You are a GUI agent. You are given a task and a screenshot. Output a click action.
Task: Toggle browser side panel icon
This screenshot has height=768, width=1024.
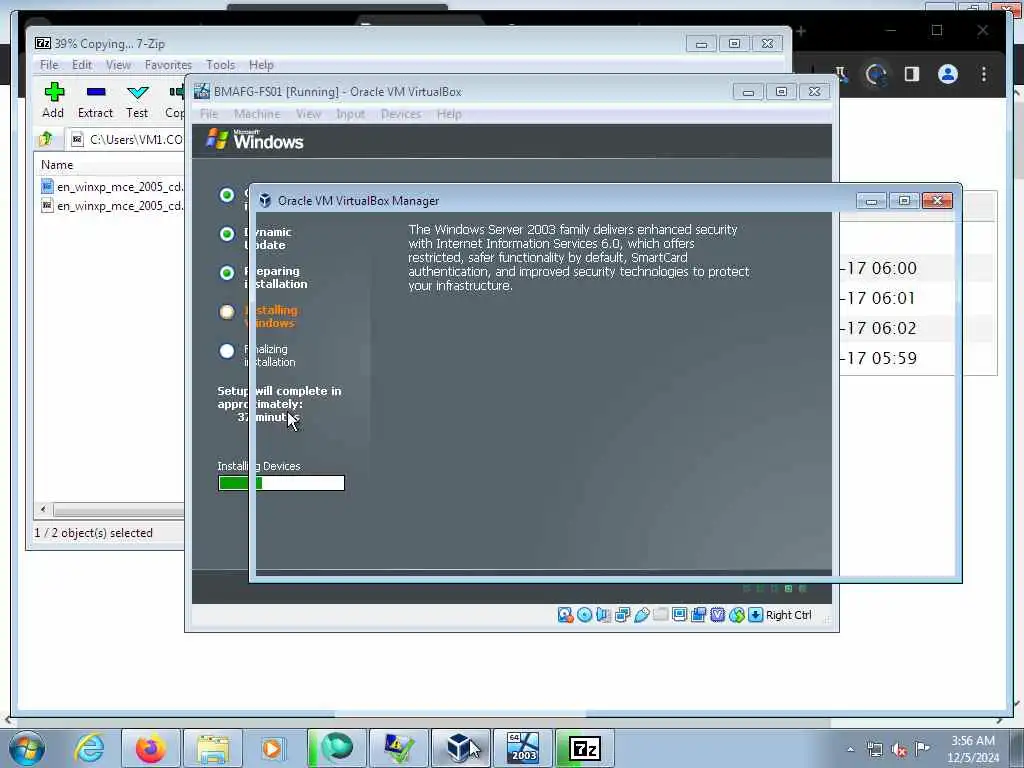pos(912,74)
